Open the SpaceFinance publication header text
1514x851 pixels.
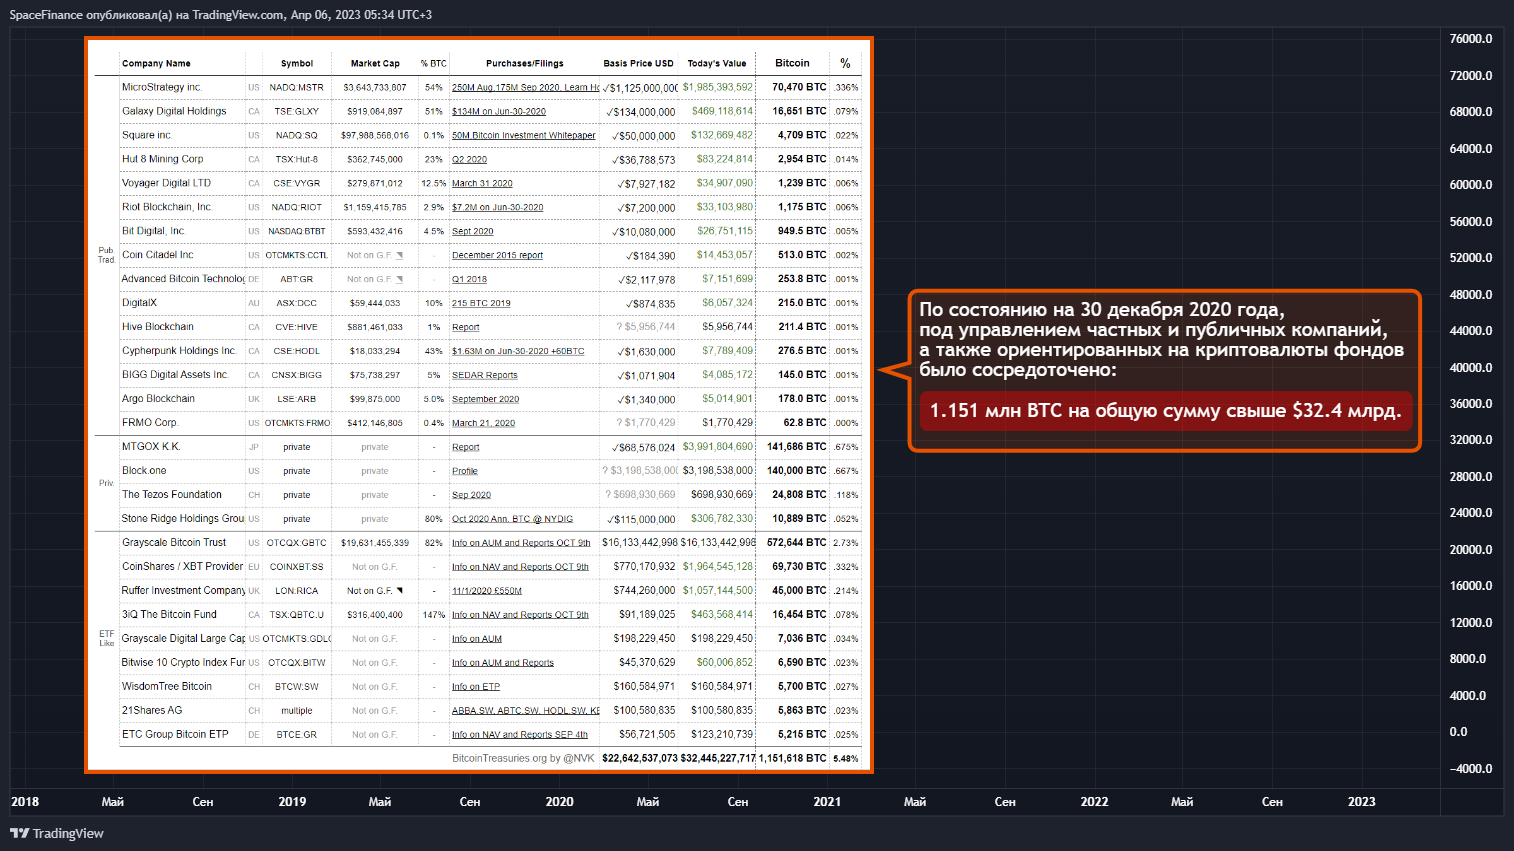tap(221, 15)
